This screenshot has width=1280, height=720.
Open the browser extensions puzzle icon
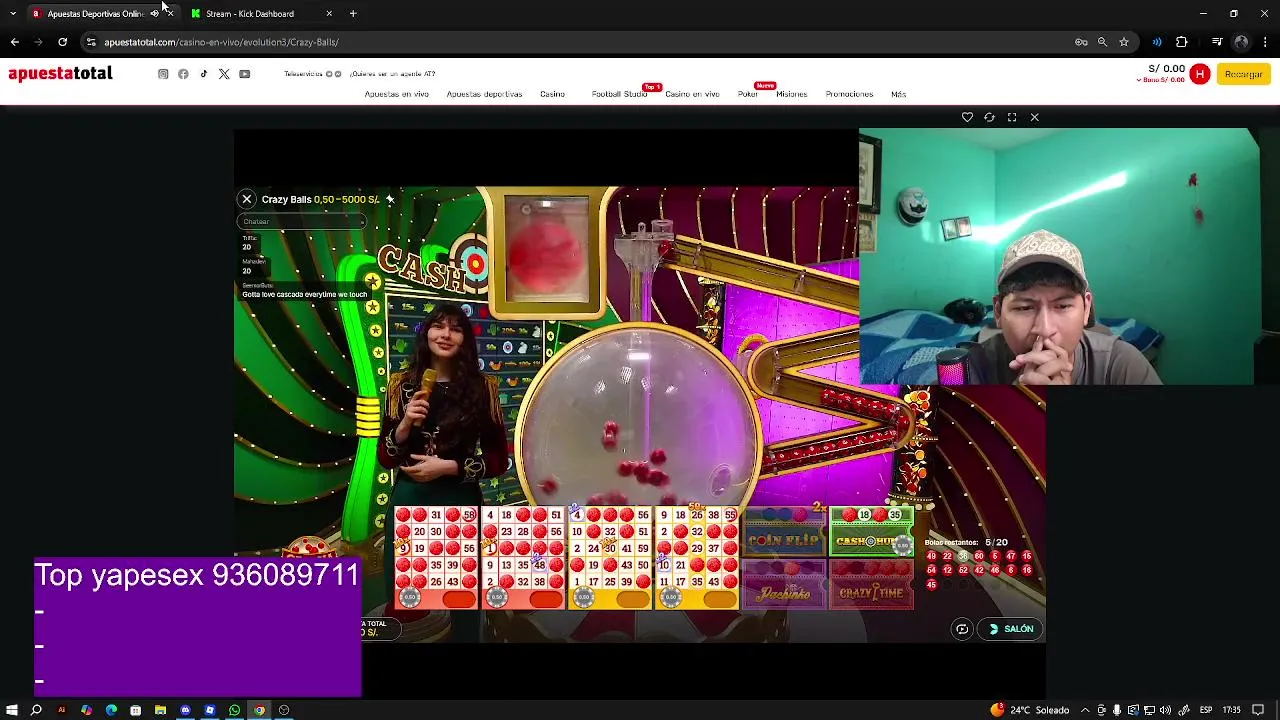pyautogui.click(x=1182, y=42)
